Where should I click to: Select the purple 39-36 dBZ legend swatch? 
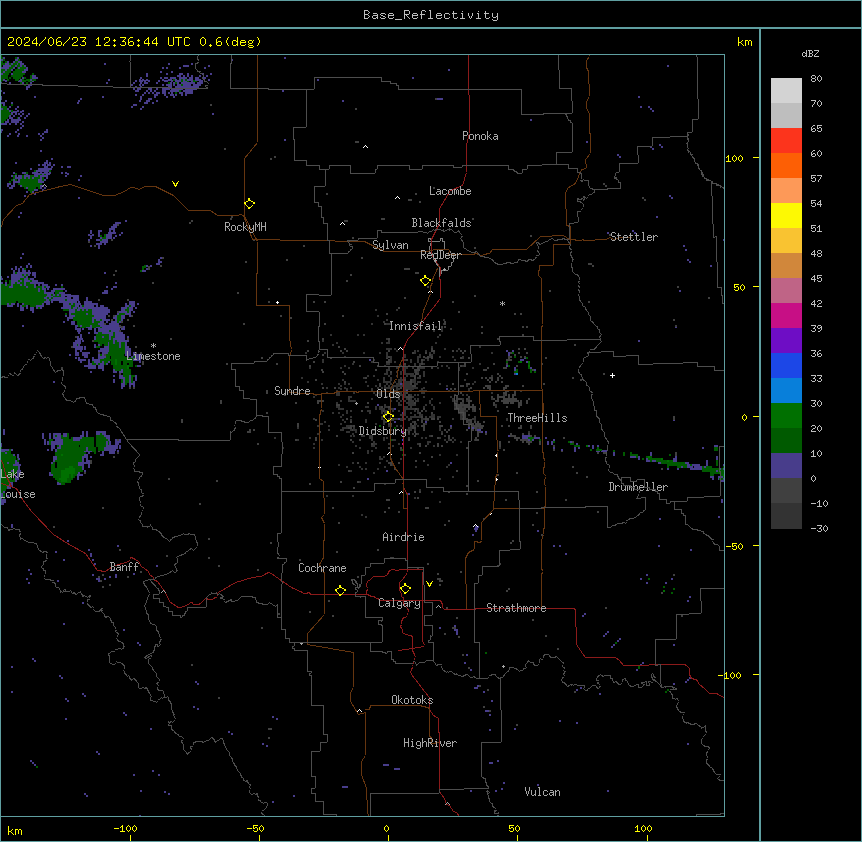pyautogui.click(x=786, y=340)
